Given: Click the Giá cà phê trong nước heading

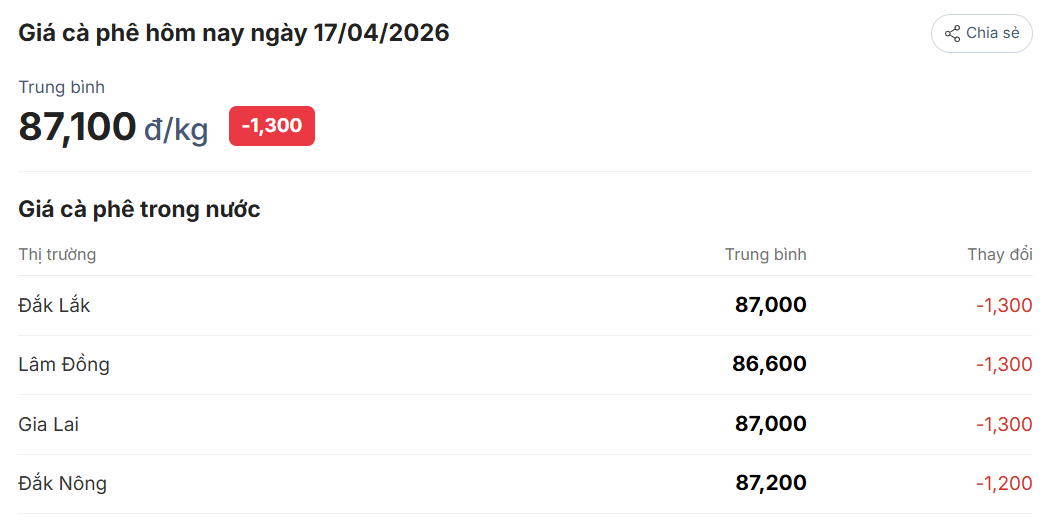Looking at the screenshot, I should 139,209.
